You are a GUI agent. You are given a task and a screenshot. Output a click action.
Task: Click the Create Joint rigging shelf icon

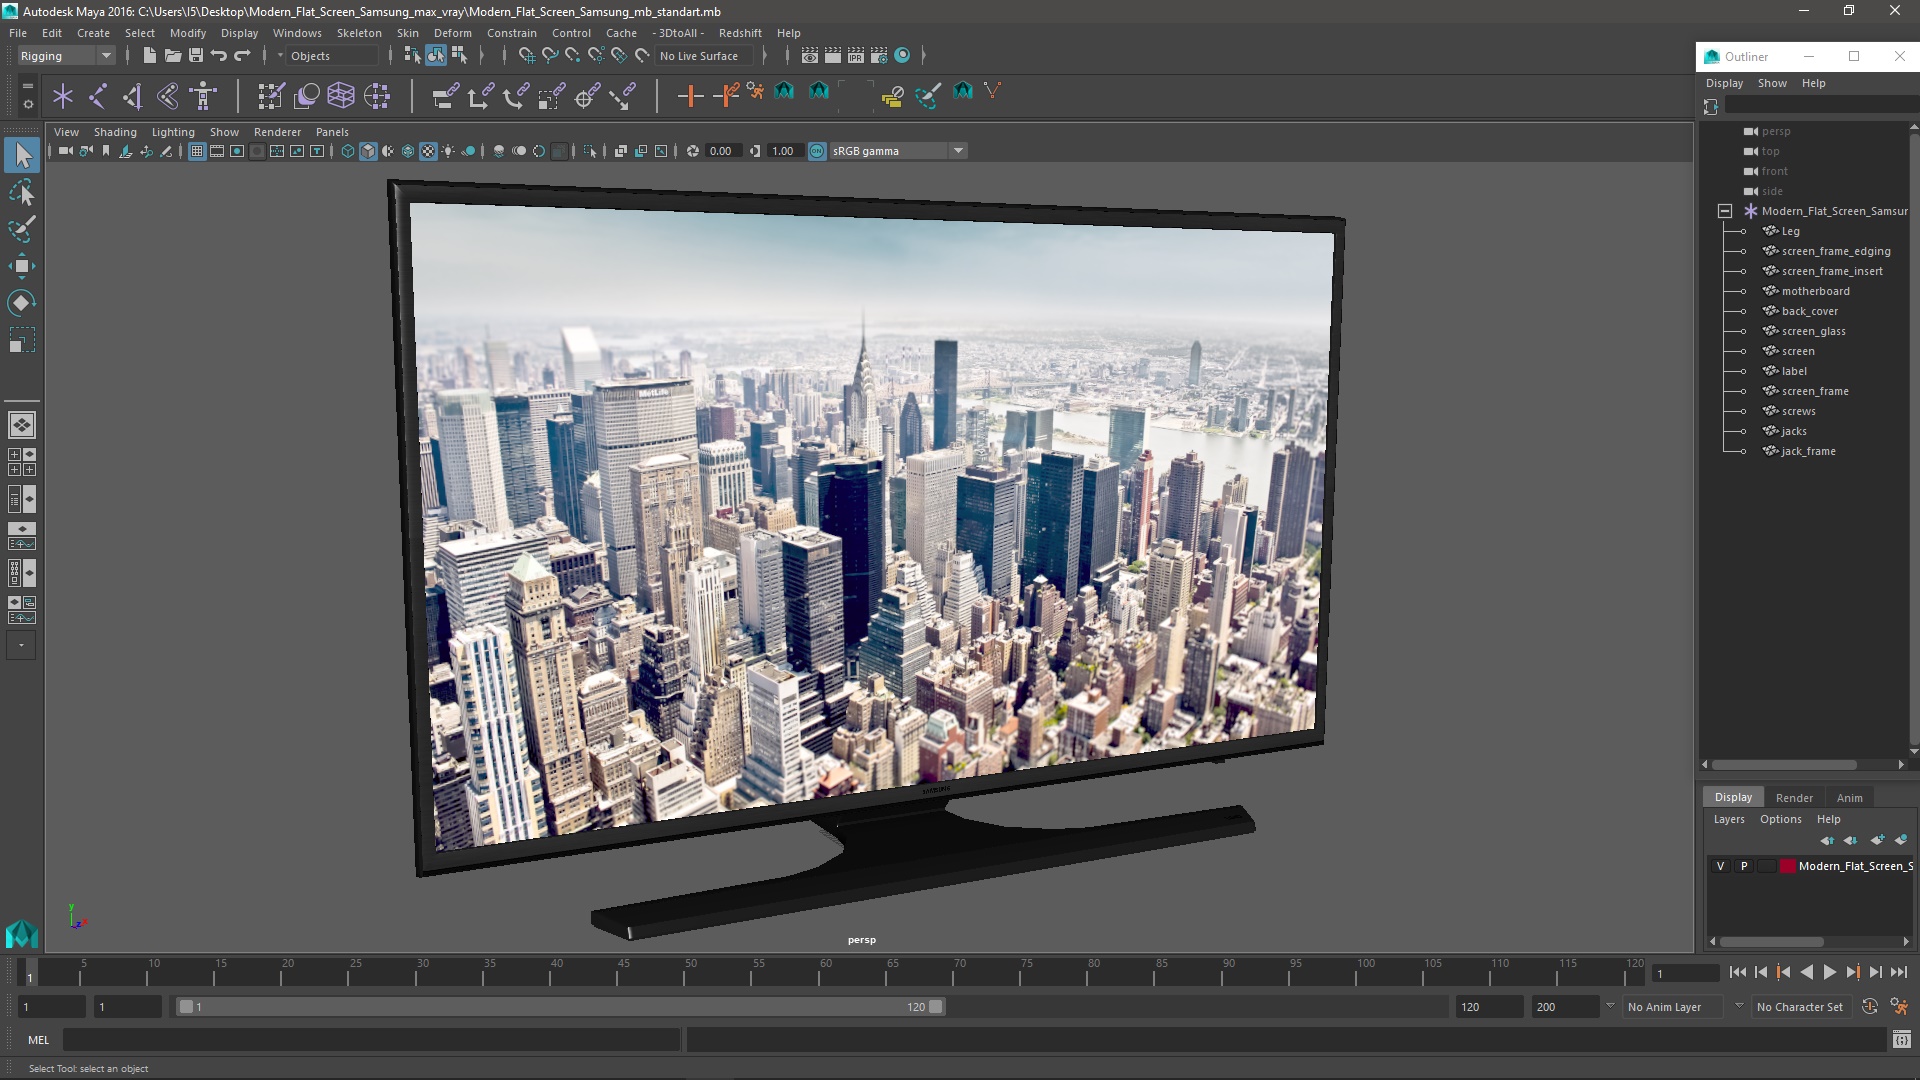click(98, 96)
